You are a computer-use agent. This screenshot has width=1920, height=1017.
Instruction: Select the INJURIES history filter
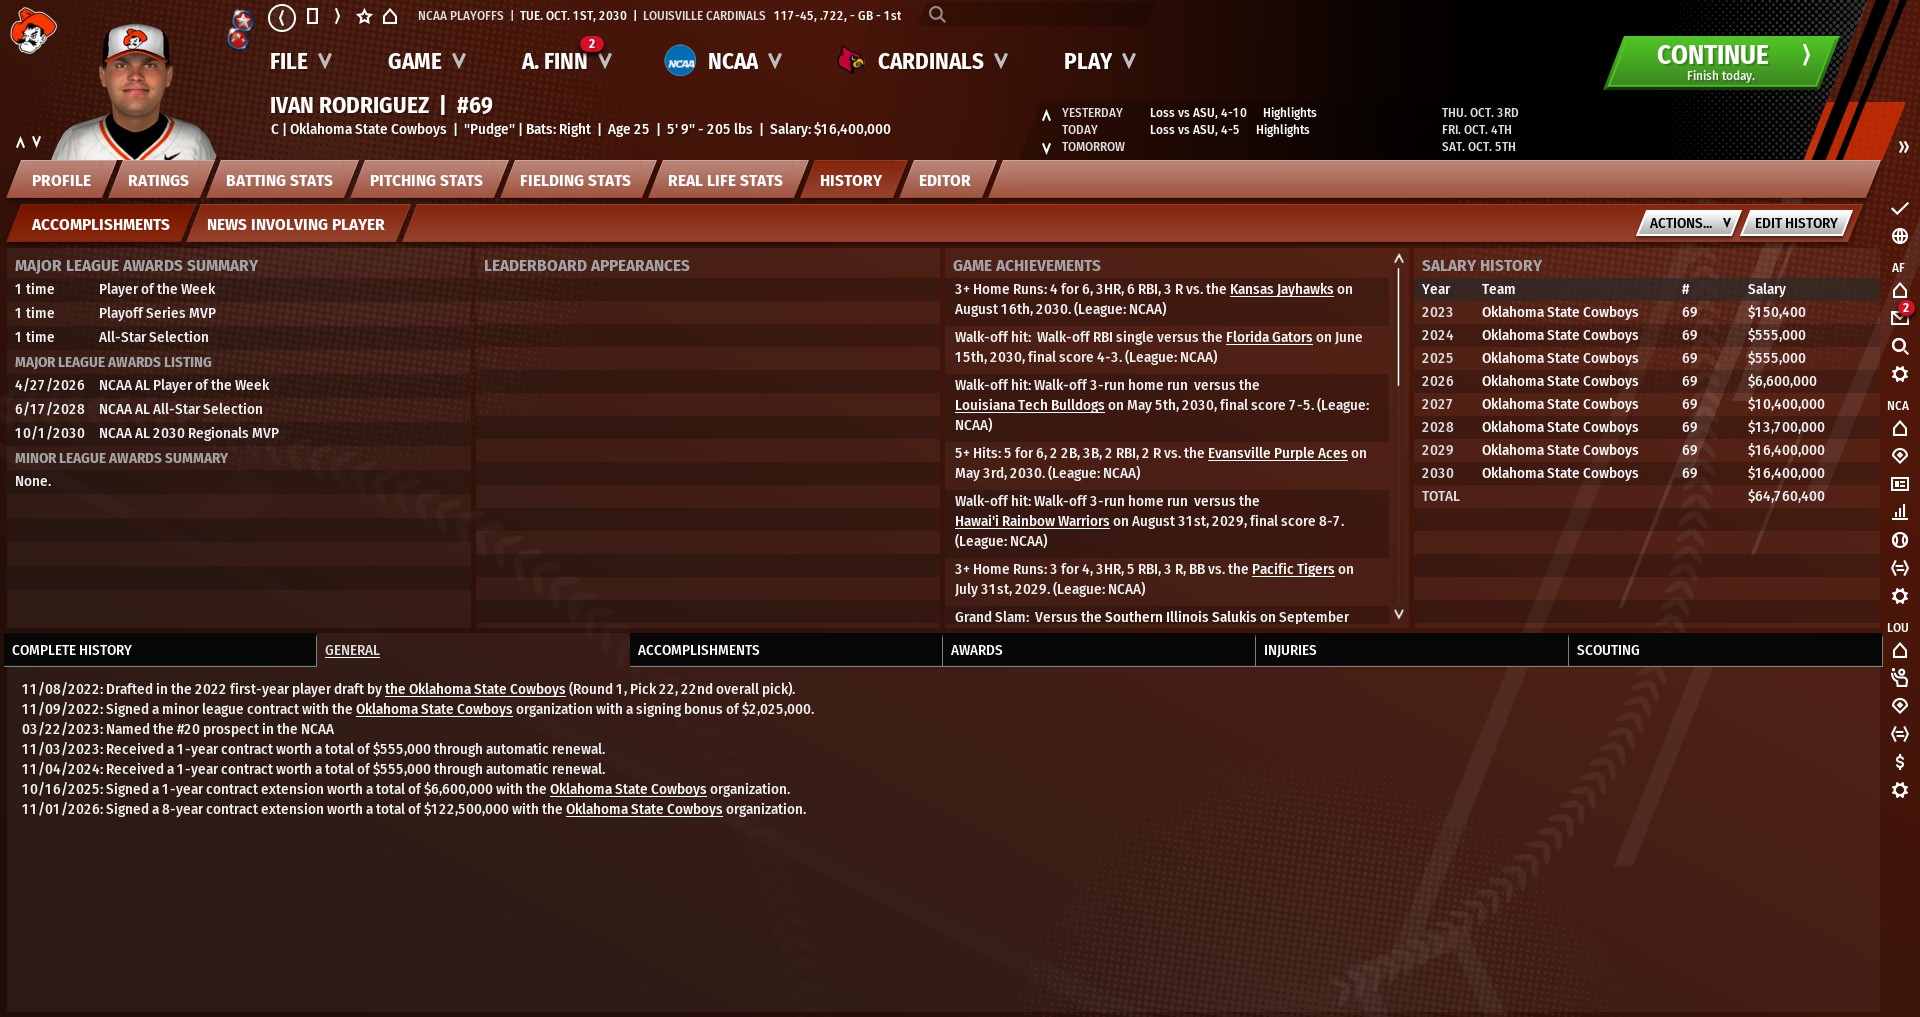1411,650
